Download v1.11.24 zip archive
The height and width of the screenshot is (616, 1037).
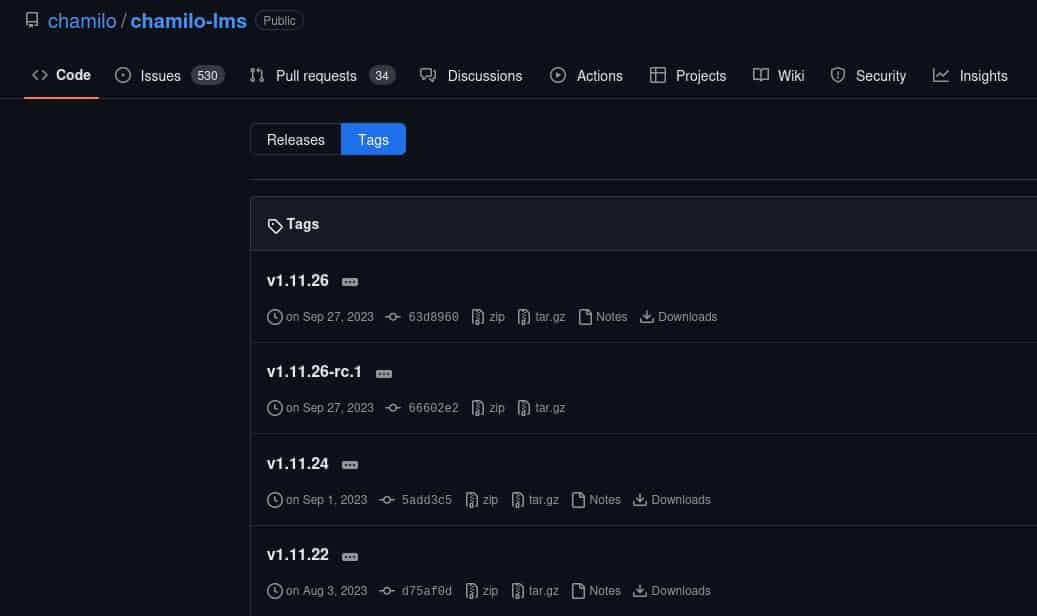(x=481, y=500)
